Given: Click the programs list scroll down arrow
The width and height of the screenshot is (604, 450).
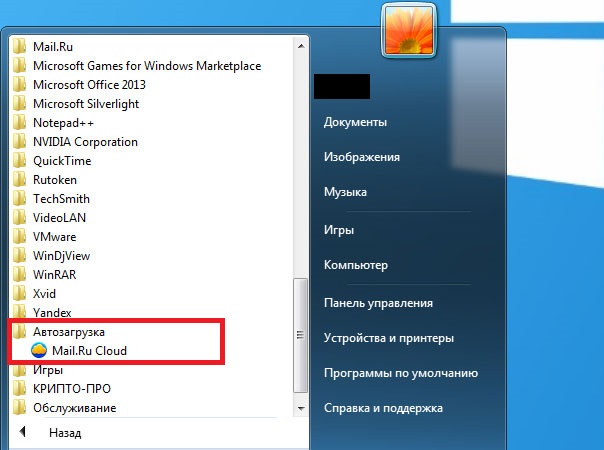Looking at the screenshot, I should tap(301, 408).
